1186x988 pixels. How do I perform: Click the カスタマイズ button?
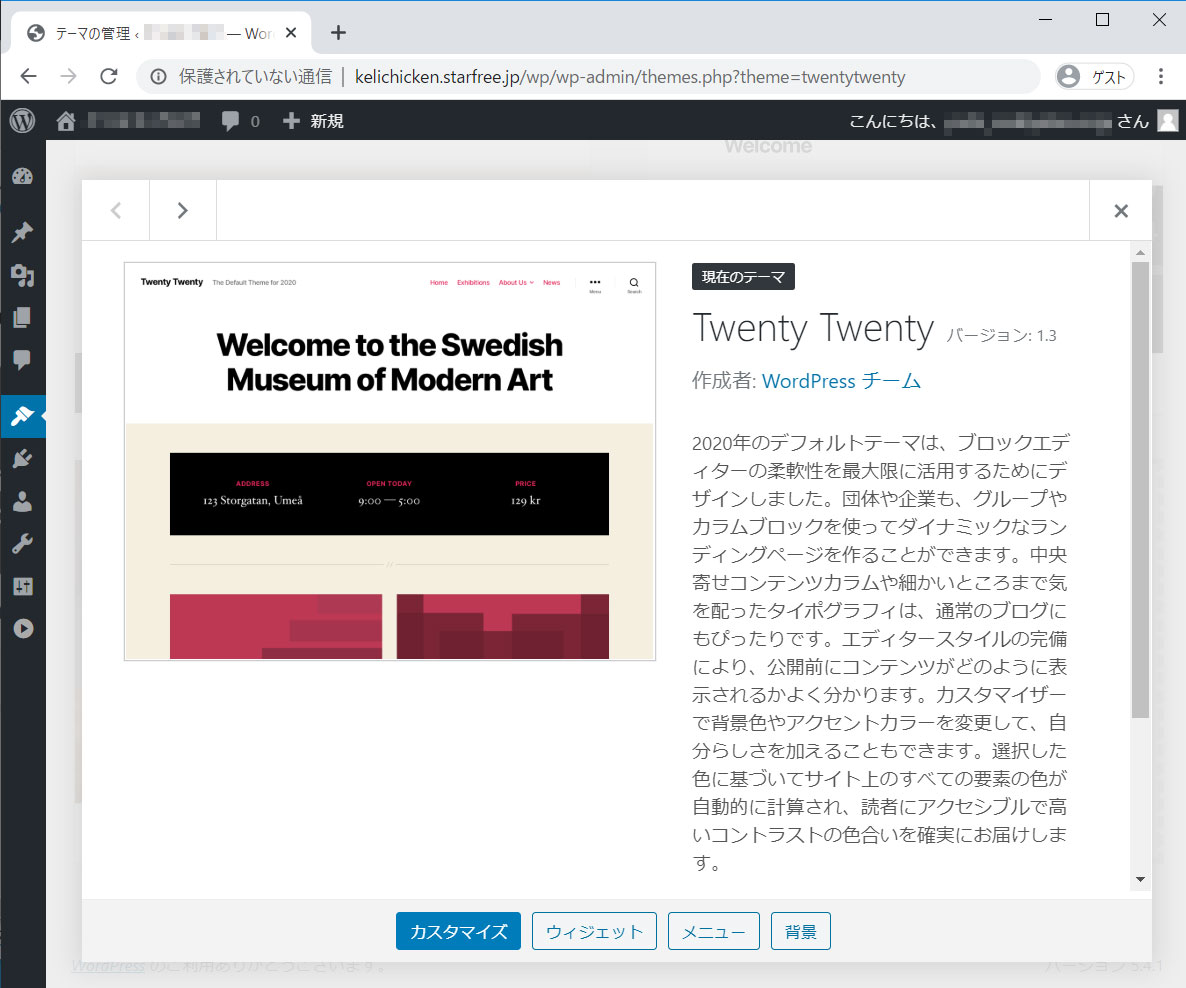pos(458,931)
